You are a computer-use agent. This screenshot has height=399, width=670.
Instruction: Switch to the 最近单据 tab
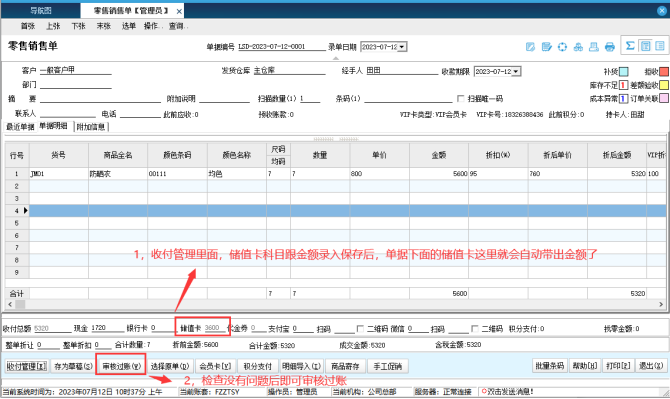coord(20,127)
